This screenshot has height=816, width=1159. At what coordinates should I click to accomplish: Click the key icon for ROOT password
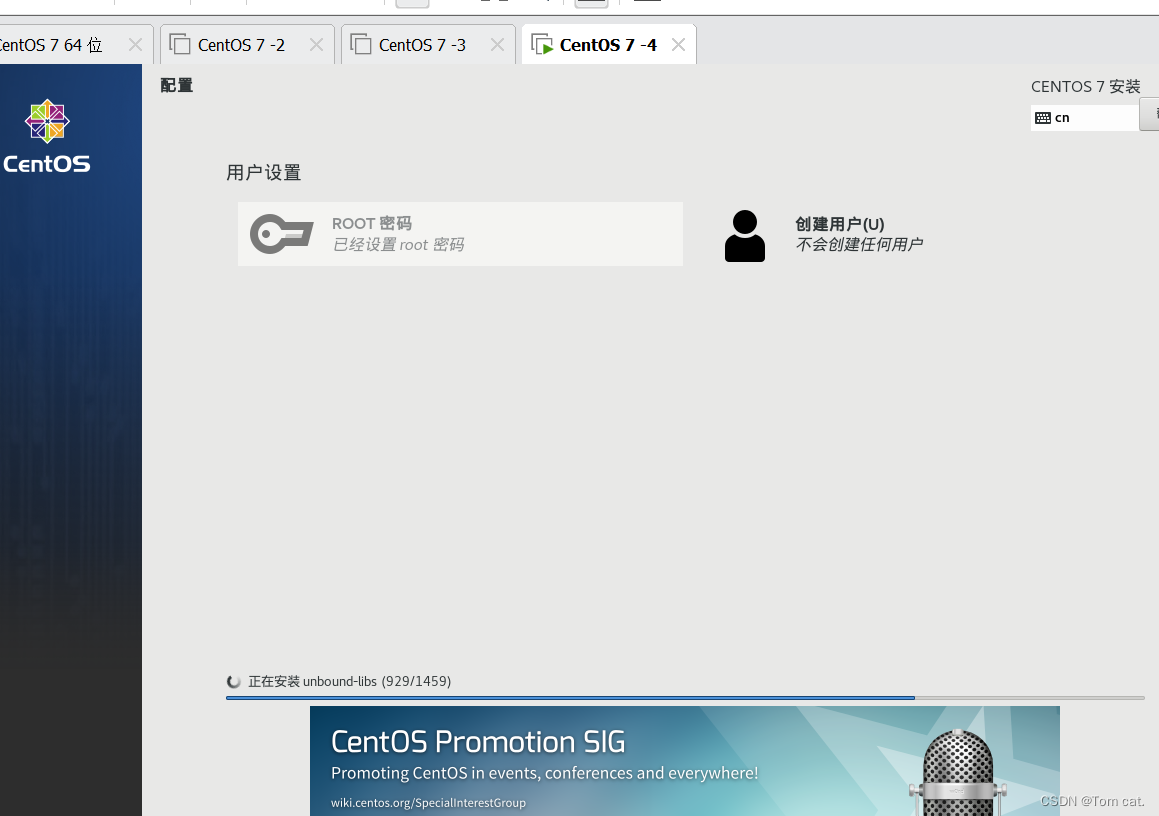pyautogui.click(x=282, y=234)
